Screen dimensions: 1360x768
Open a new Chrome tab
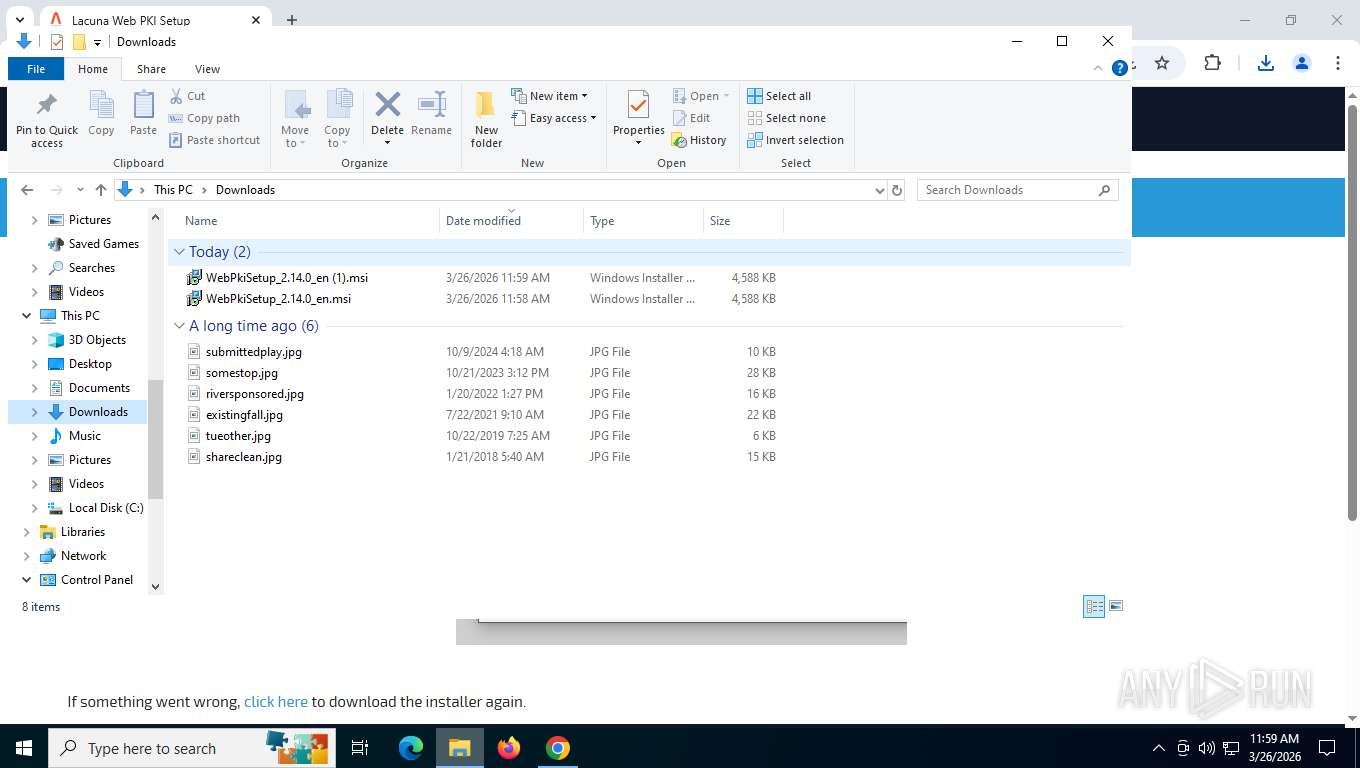pos(292,20)
